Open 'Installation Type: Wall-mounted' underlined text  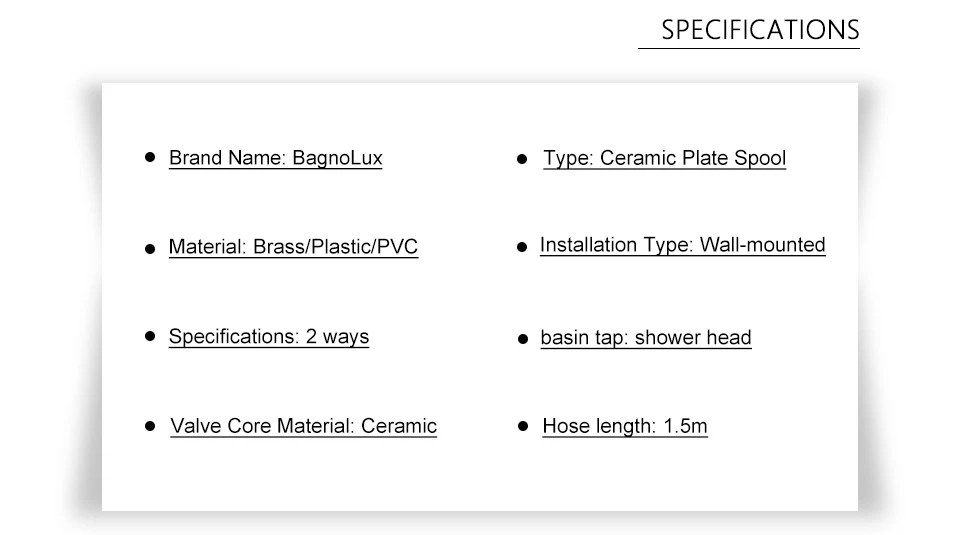(682, 245)
